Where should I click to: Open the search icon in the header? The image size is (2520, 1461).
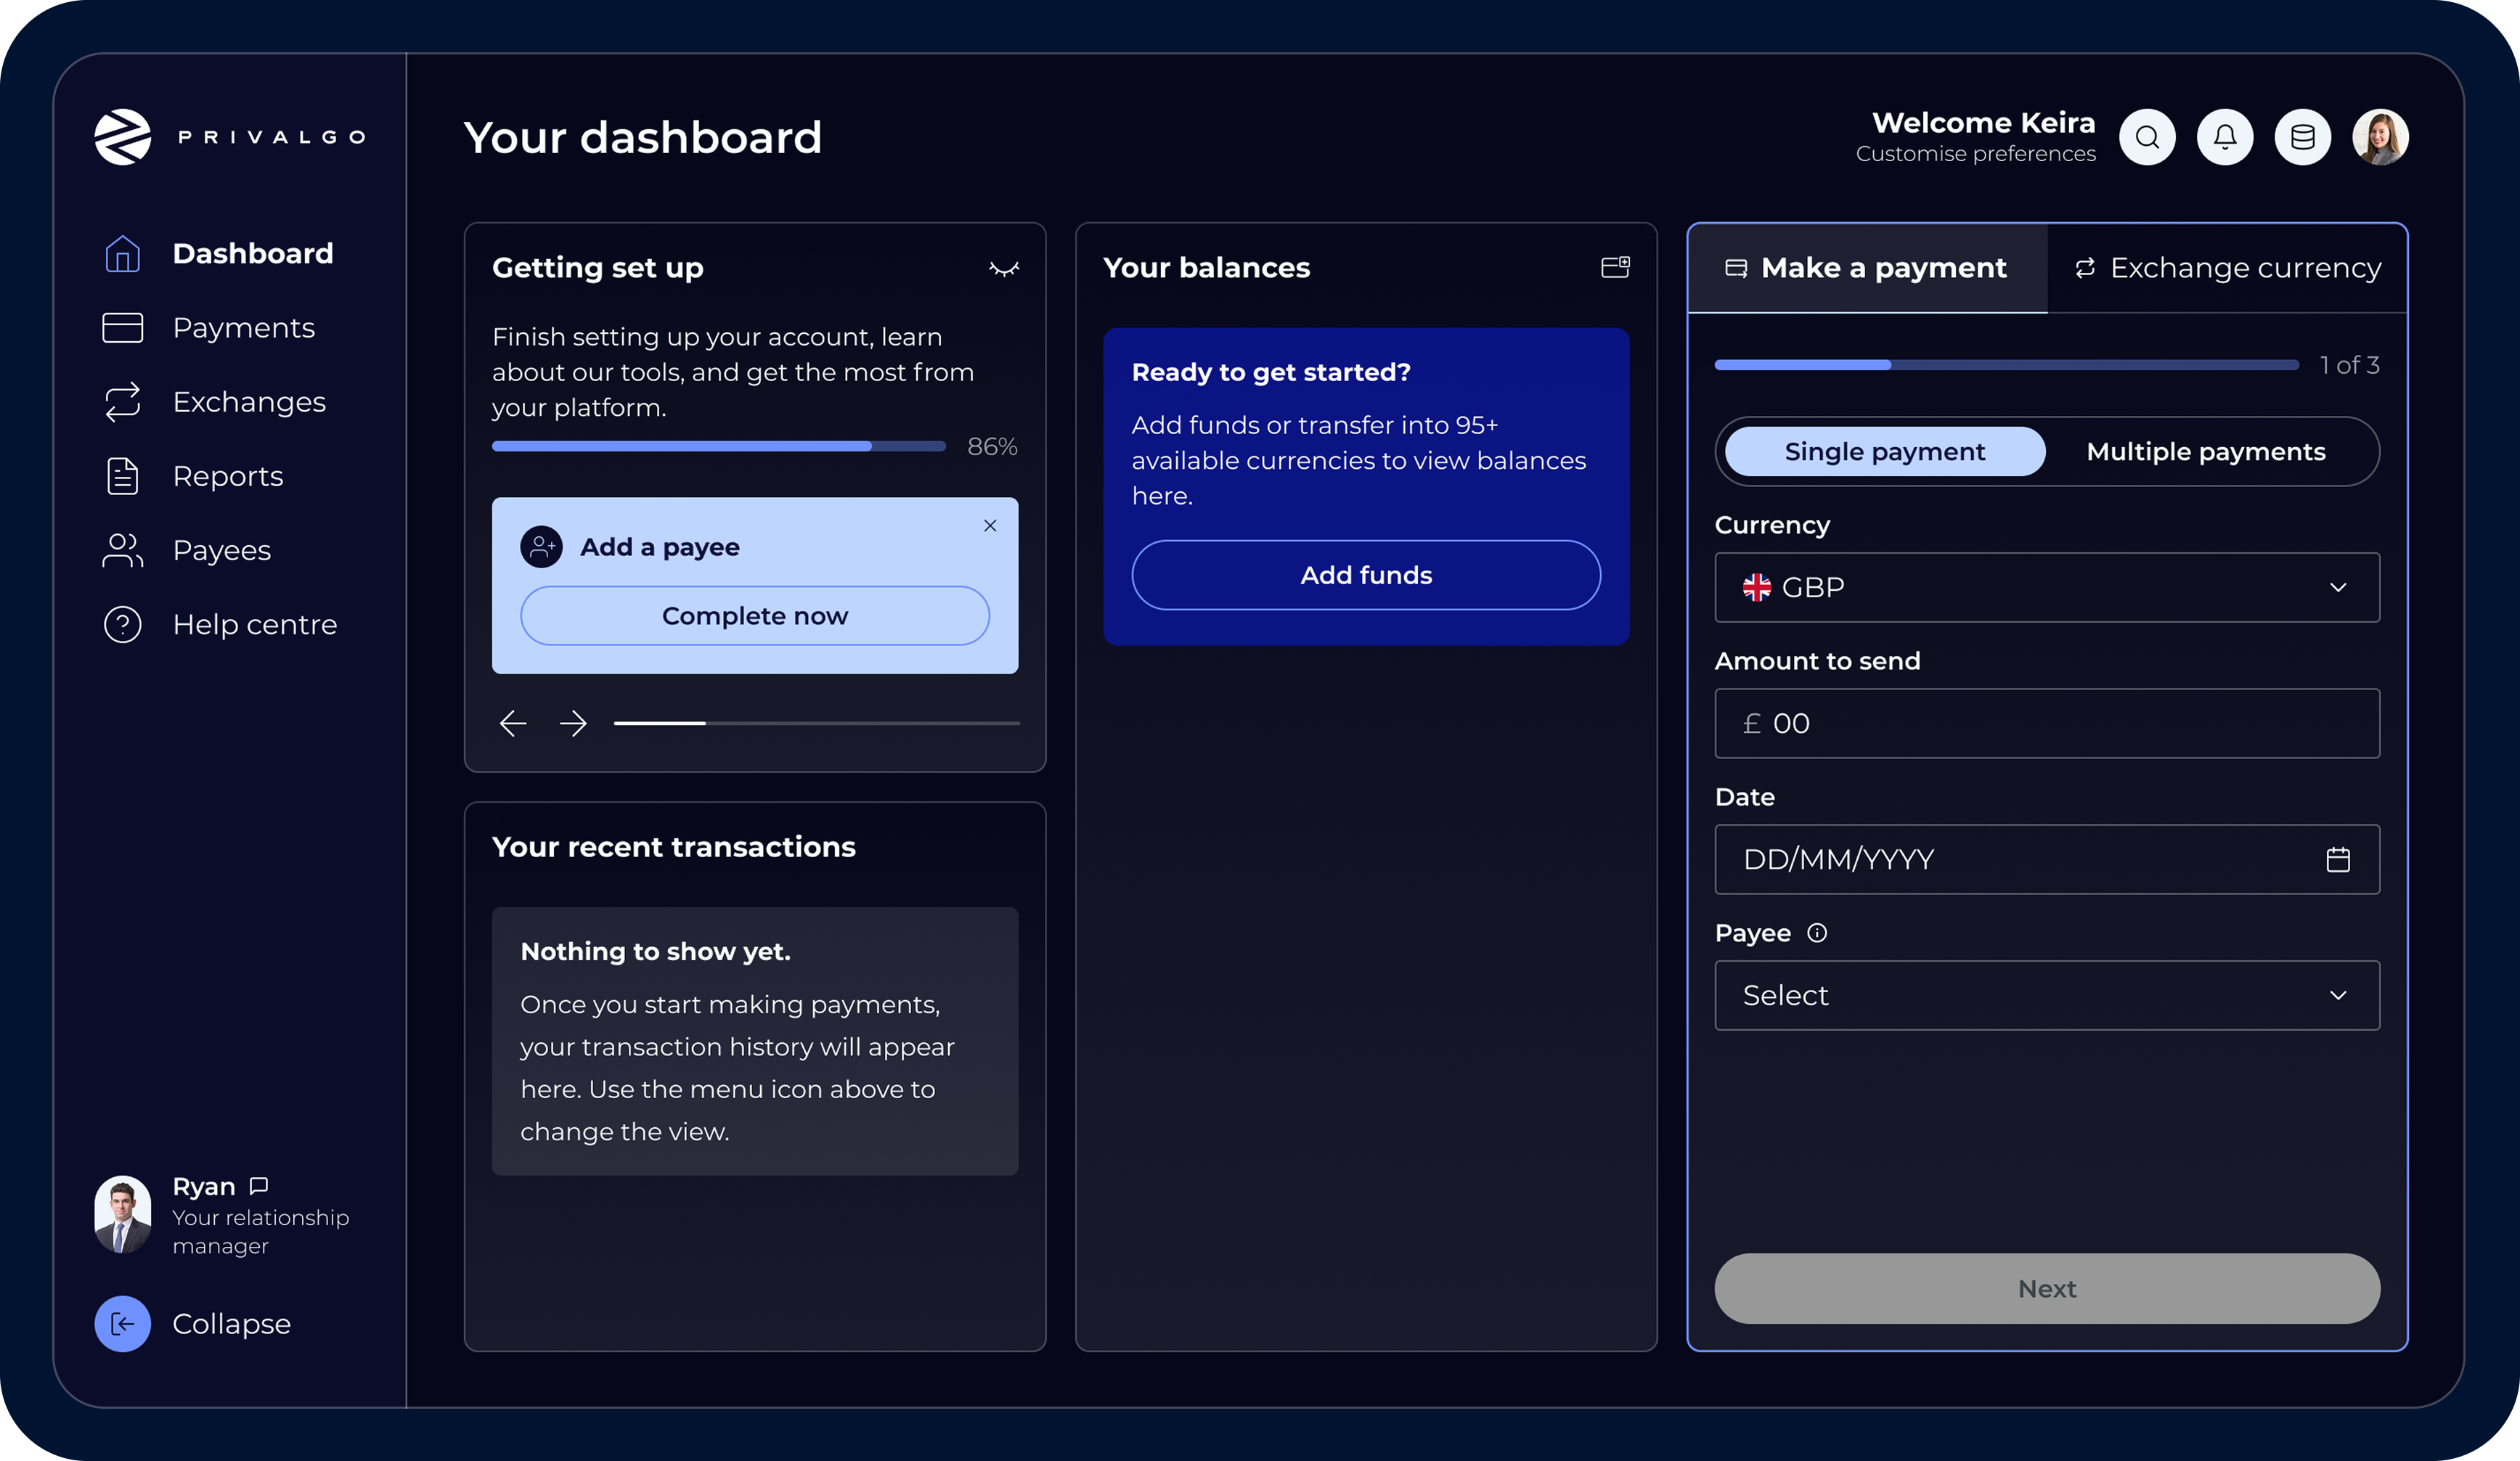click(x=2146, y=137)
